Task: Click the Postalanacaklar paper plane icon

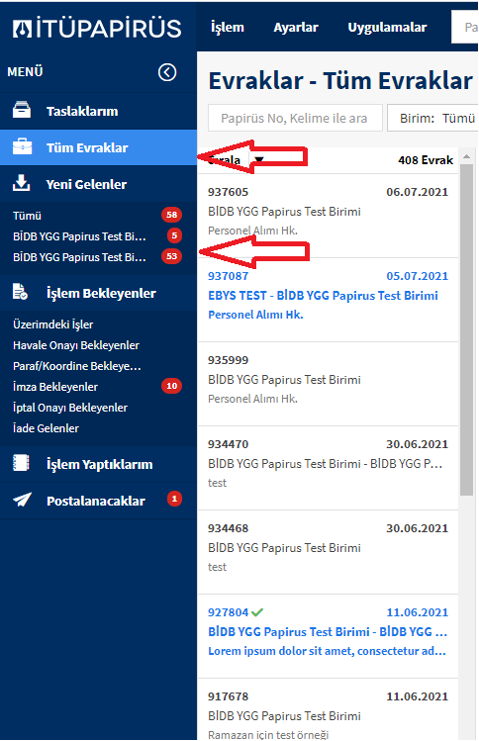Action: pyautogui.click(x=22, y=500)
